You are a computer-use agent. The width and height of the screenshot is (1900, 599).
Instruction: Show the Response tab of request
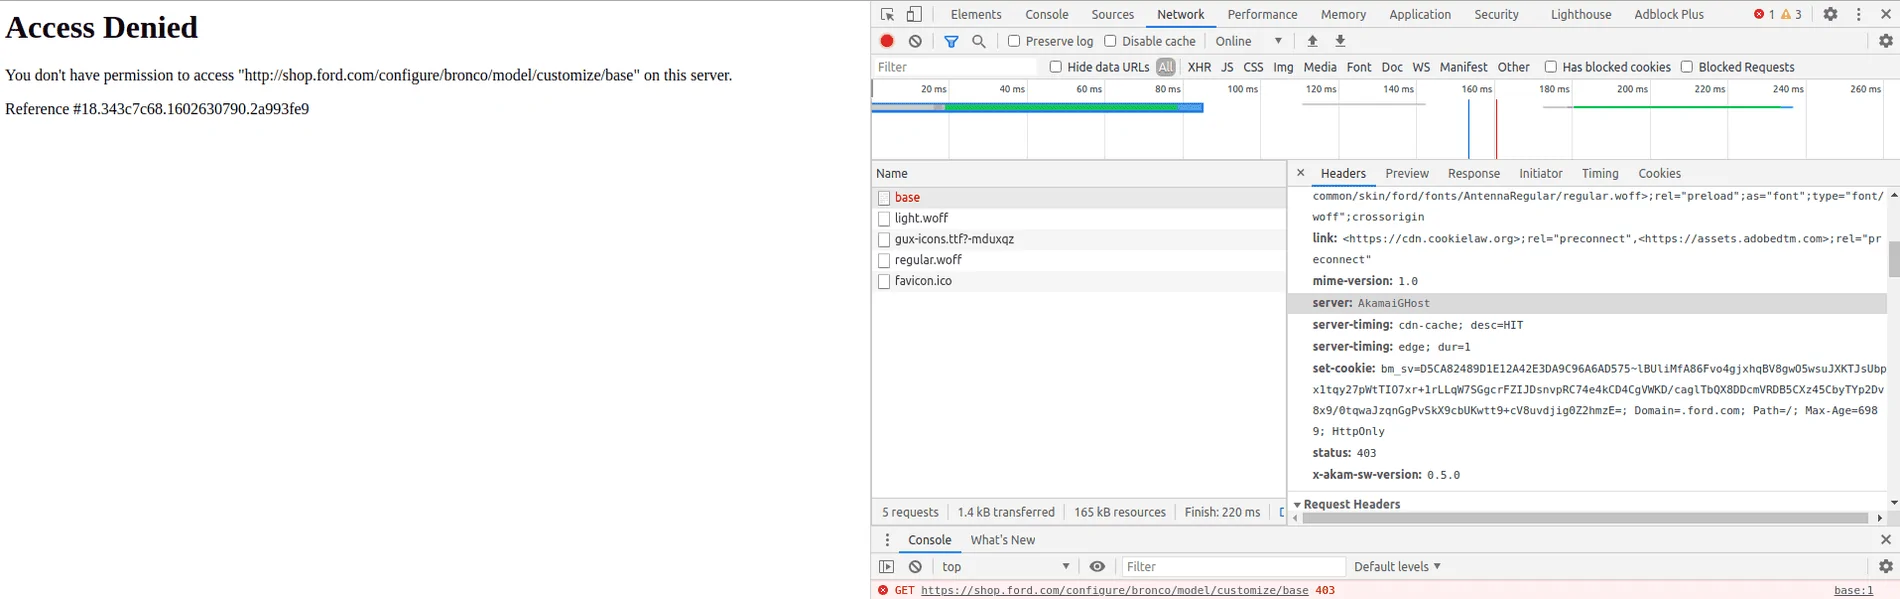point(1473,173)
